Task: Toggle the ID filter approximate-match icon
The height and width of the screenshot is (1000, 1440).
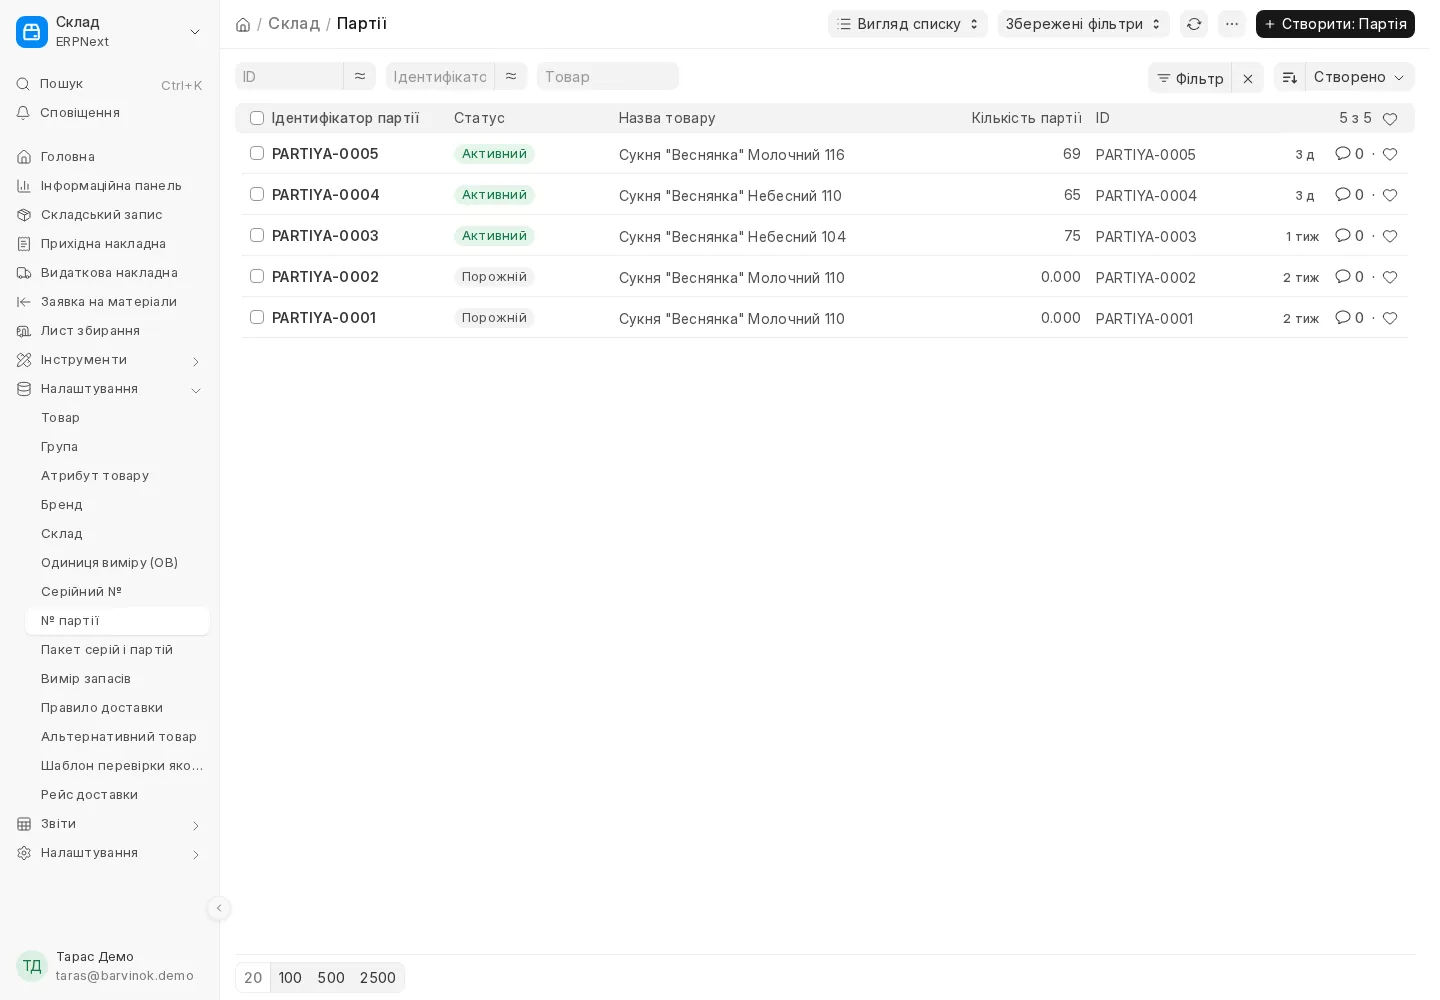Action: click(360, 76)
